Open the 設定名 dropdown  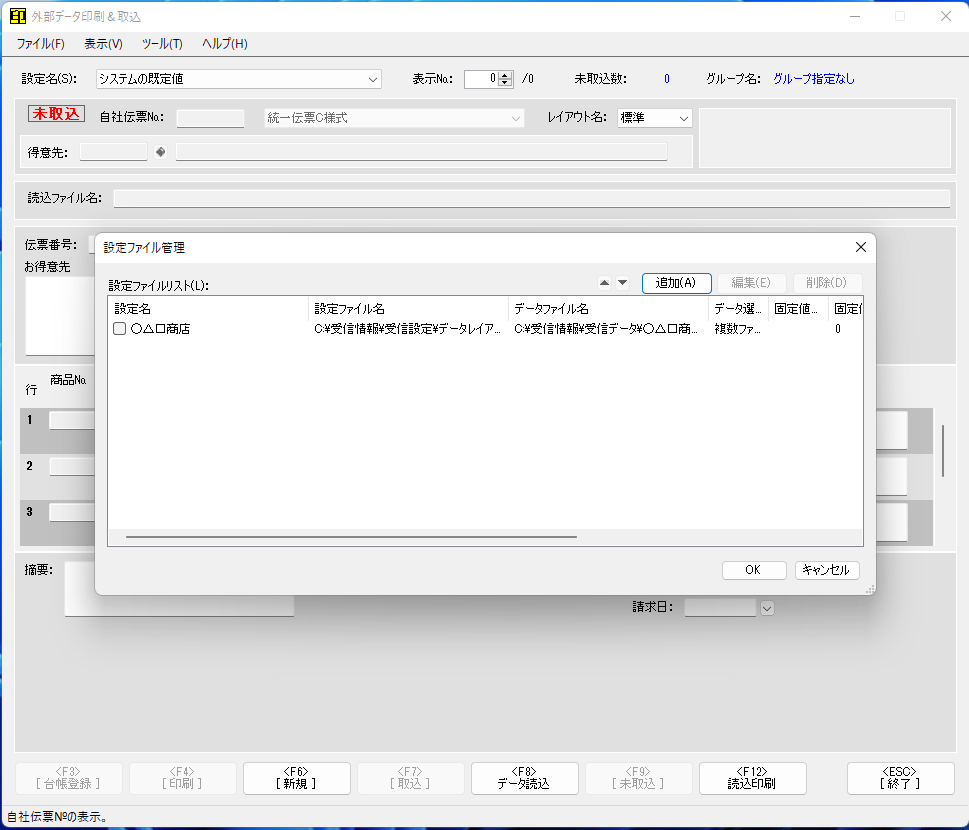click(373, 79)
